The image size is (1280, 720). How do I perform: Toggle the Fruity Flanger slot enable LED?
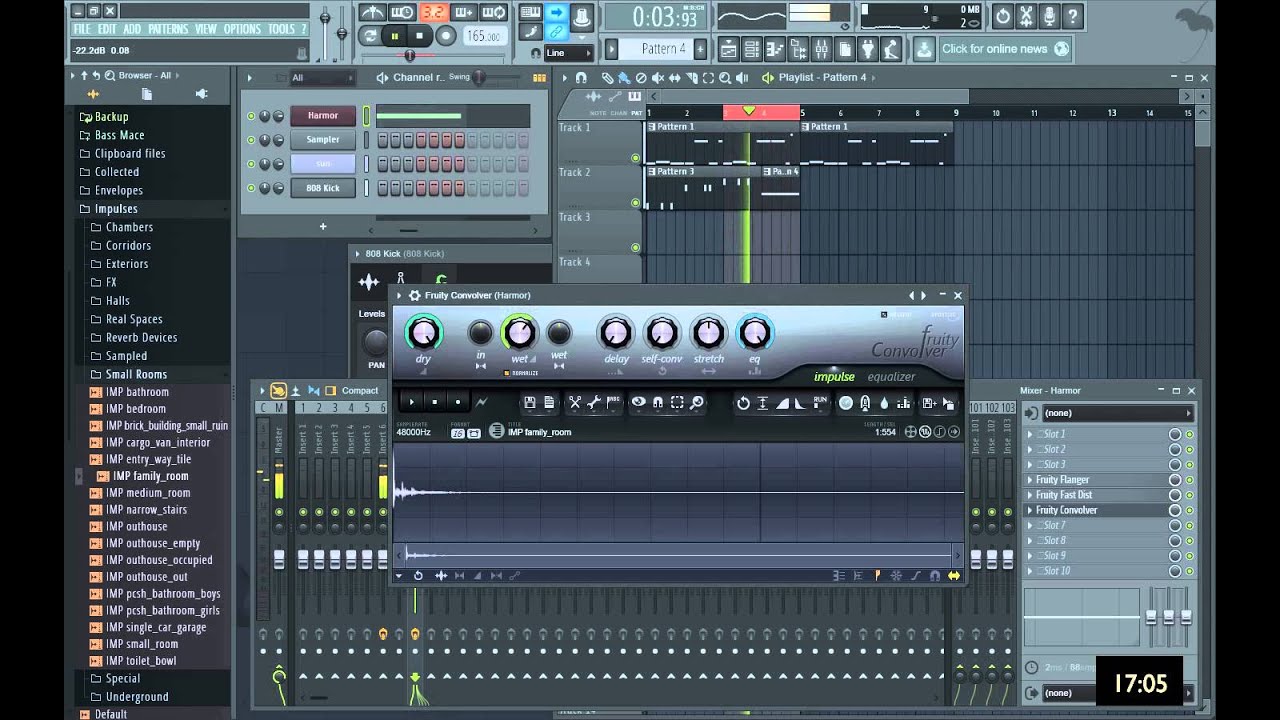(x=1189, y=480)
